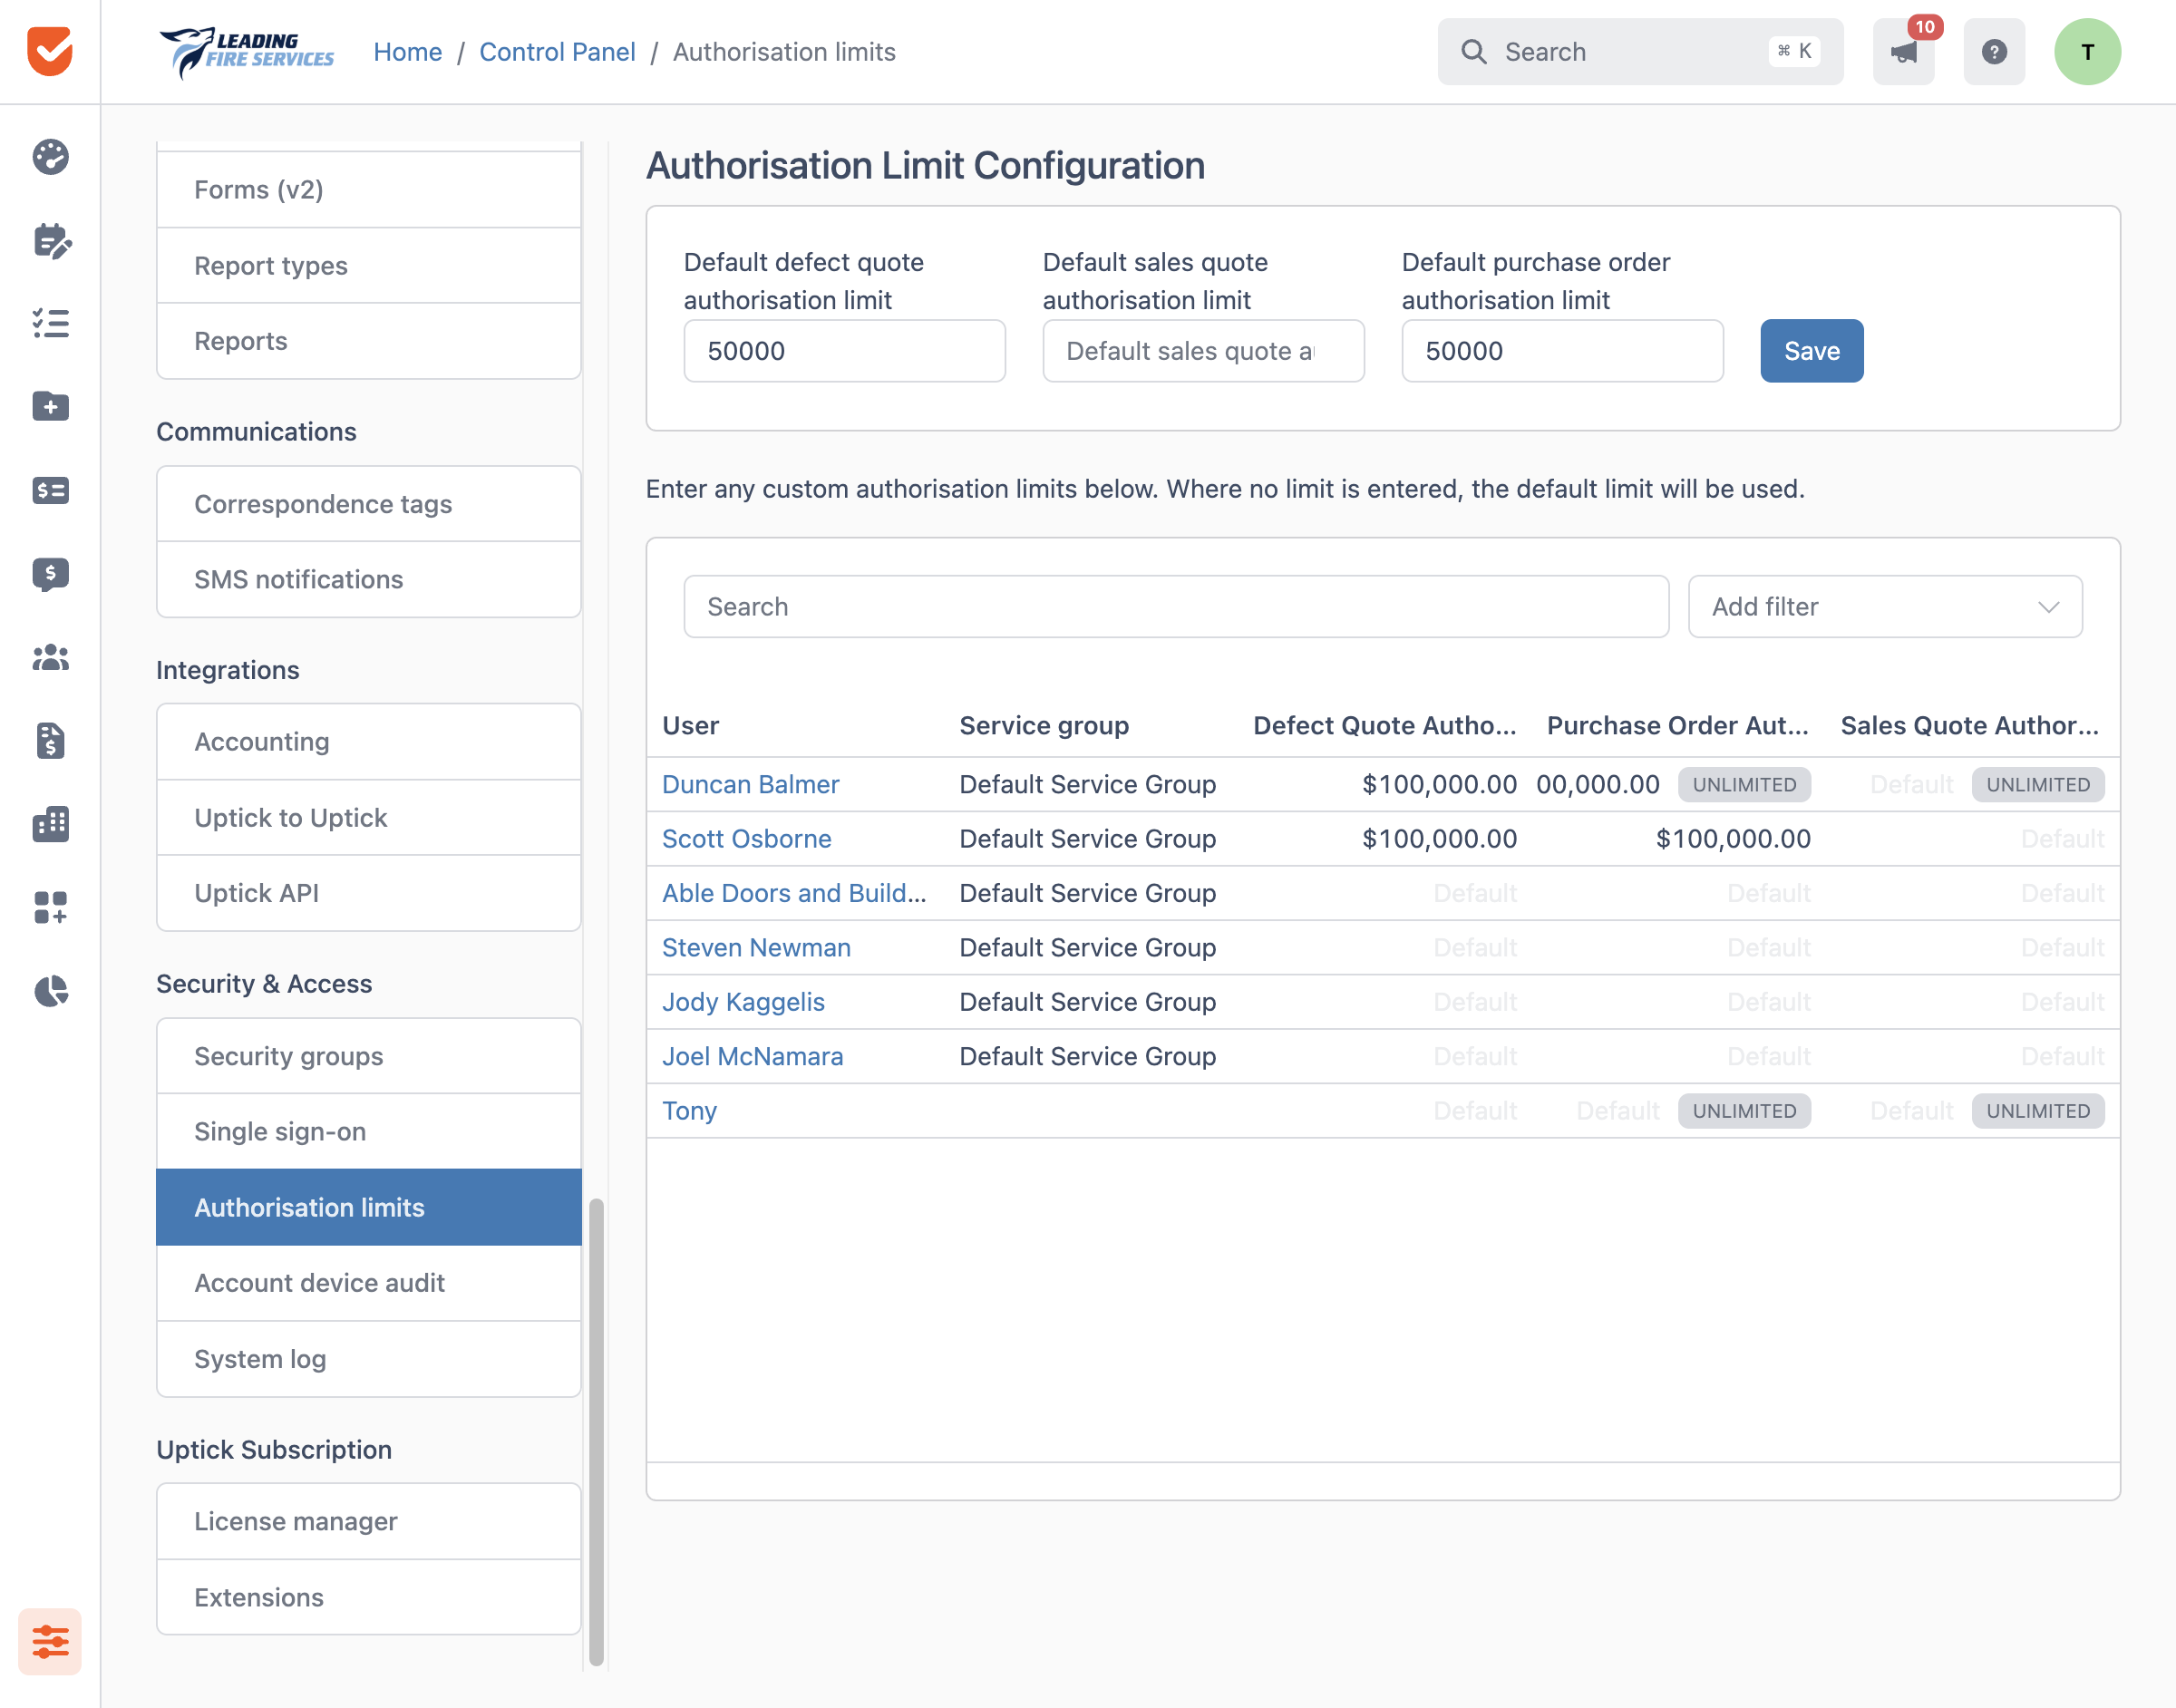Open Extensions menu item
This screenshot has width=2176, height=1708.
[x=369, y=1597]
